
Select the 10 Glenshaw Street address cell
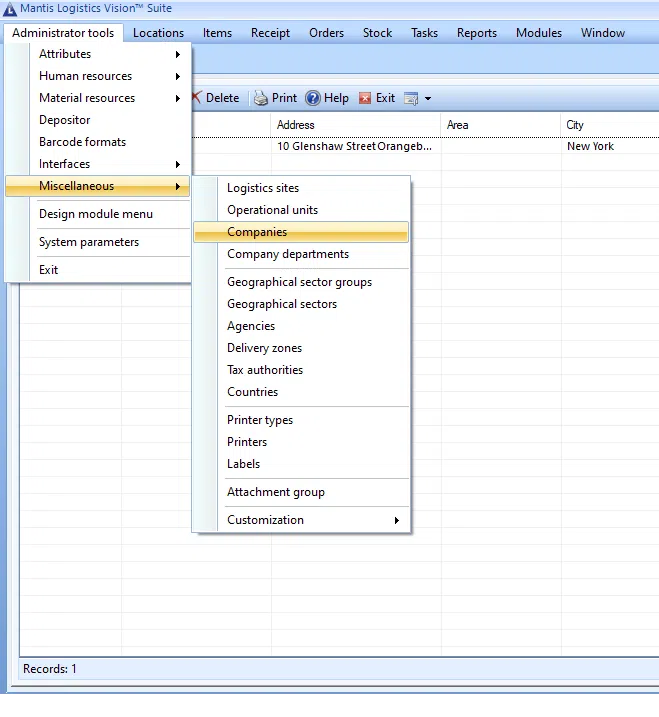click(355, 146)
